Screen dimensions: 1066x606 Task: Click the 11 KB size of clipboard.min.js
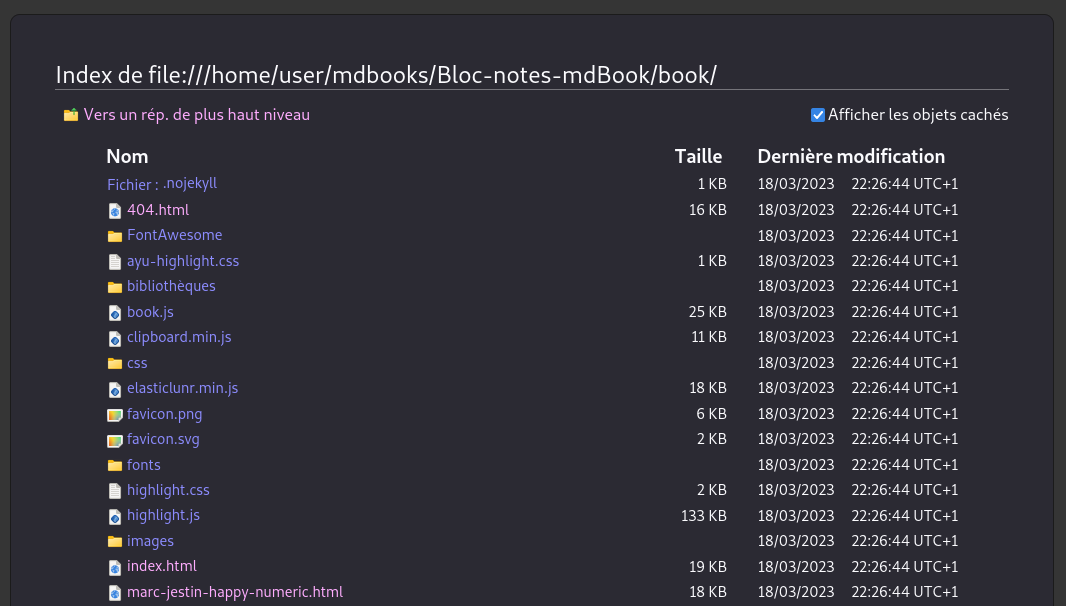point(709,337)
